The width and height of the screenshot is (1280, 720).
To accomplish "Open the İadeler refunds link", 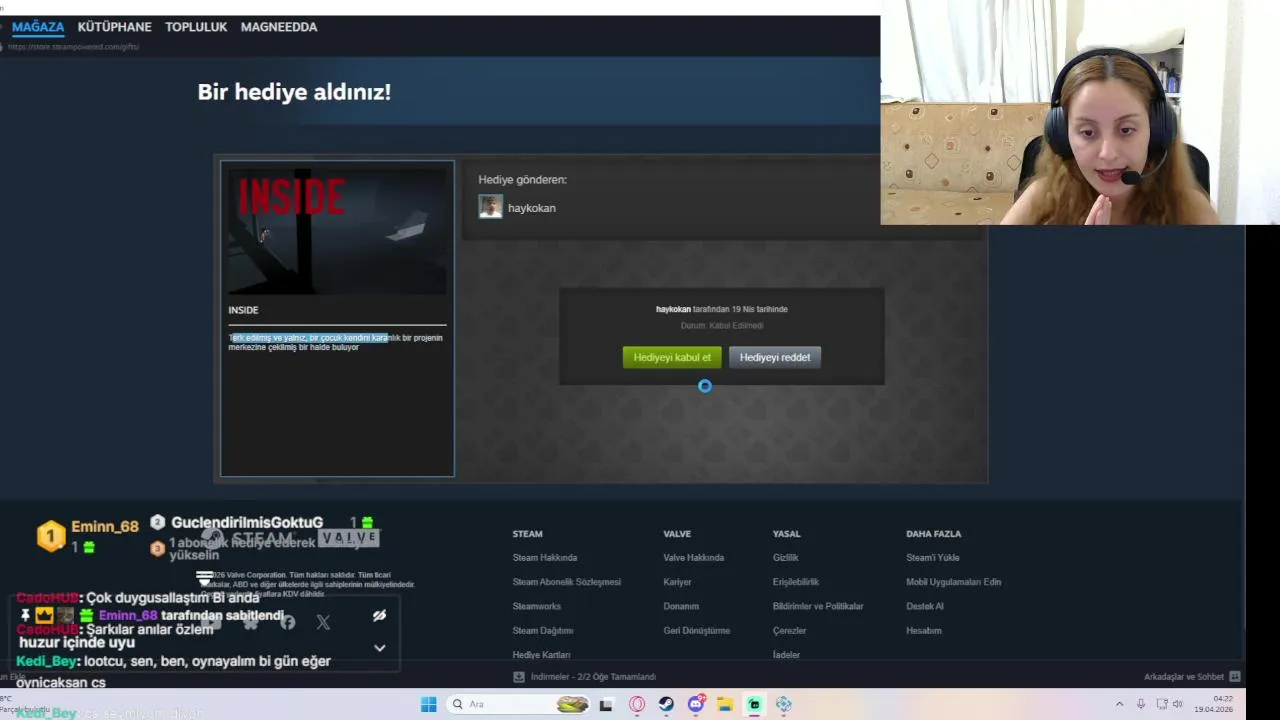I will tap(786, 655).
